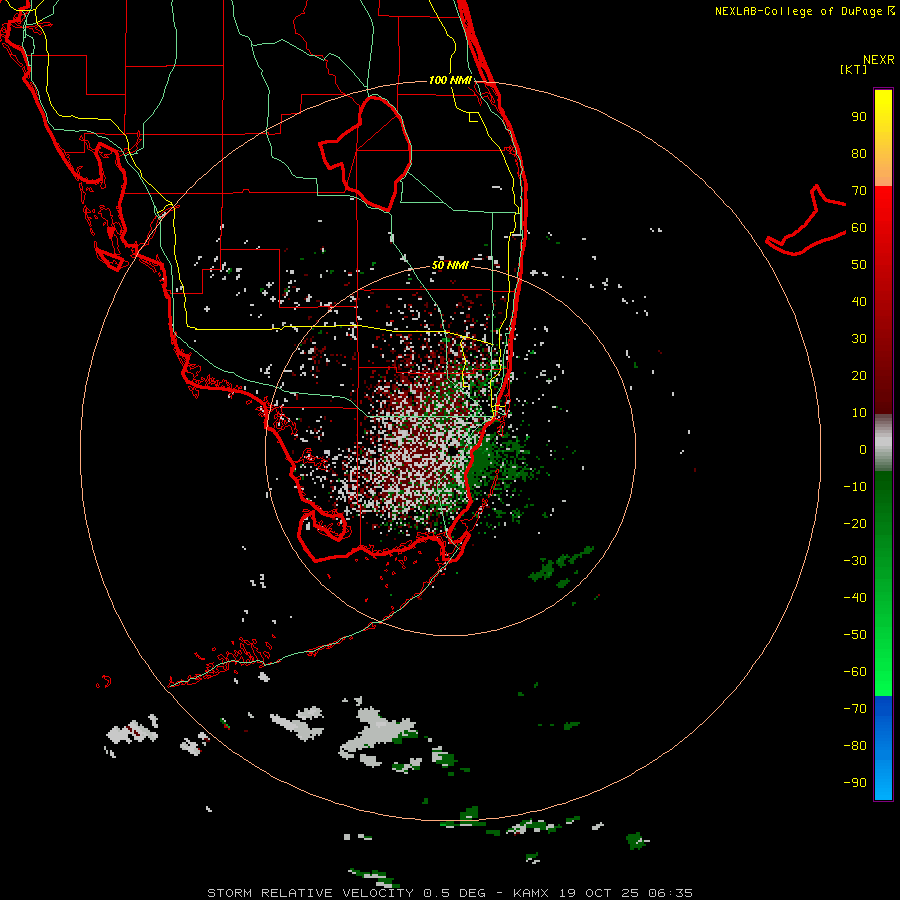Click the 0 value on velocity scale

(863, 450)
